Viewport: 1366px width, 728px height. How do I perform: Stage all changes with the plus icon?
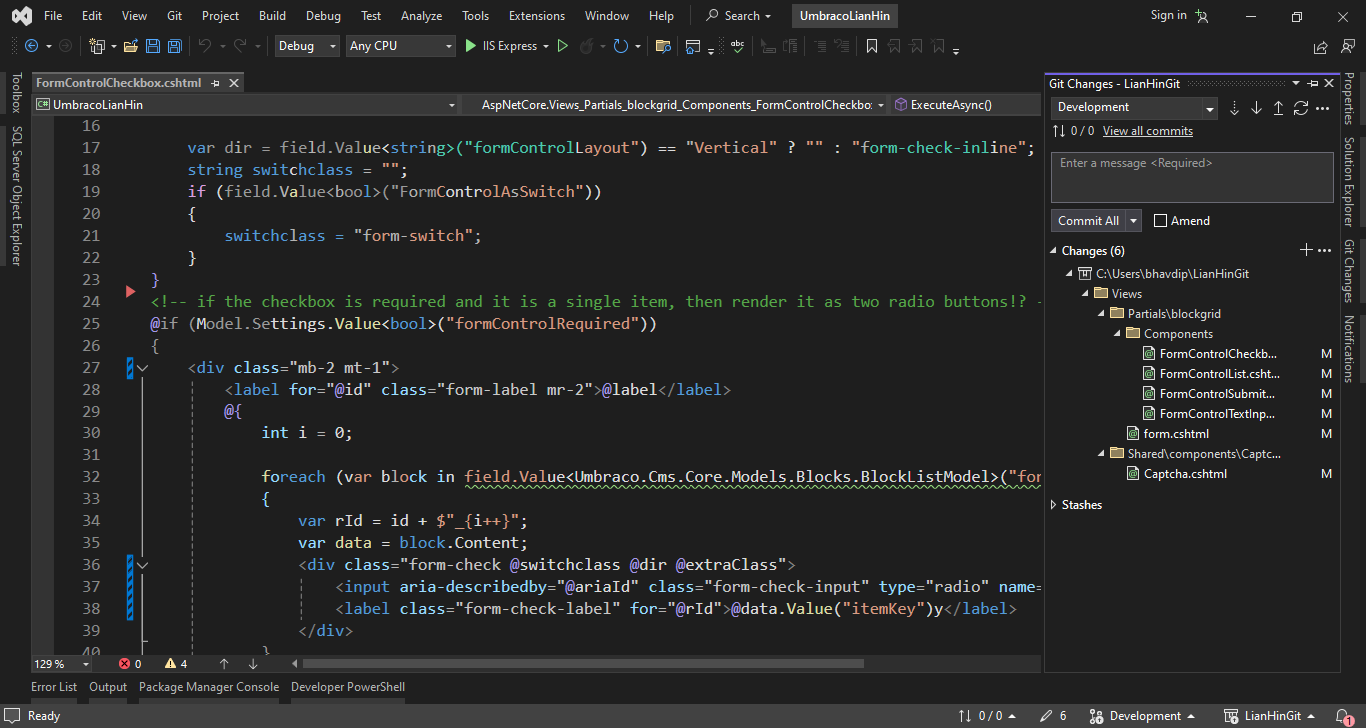[x=1305, y=250]
